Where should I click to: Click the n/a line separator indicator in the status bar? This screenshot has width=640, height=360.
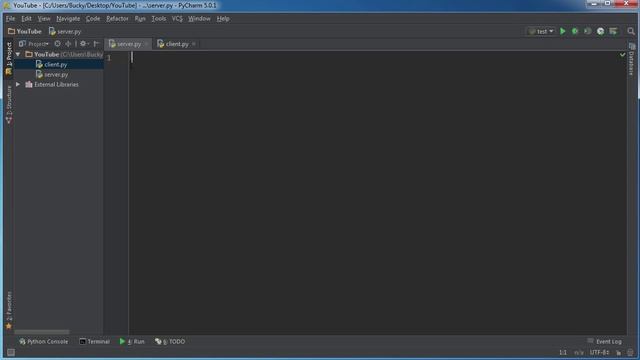click(x=579, y=352)
